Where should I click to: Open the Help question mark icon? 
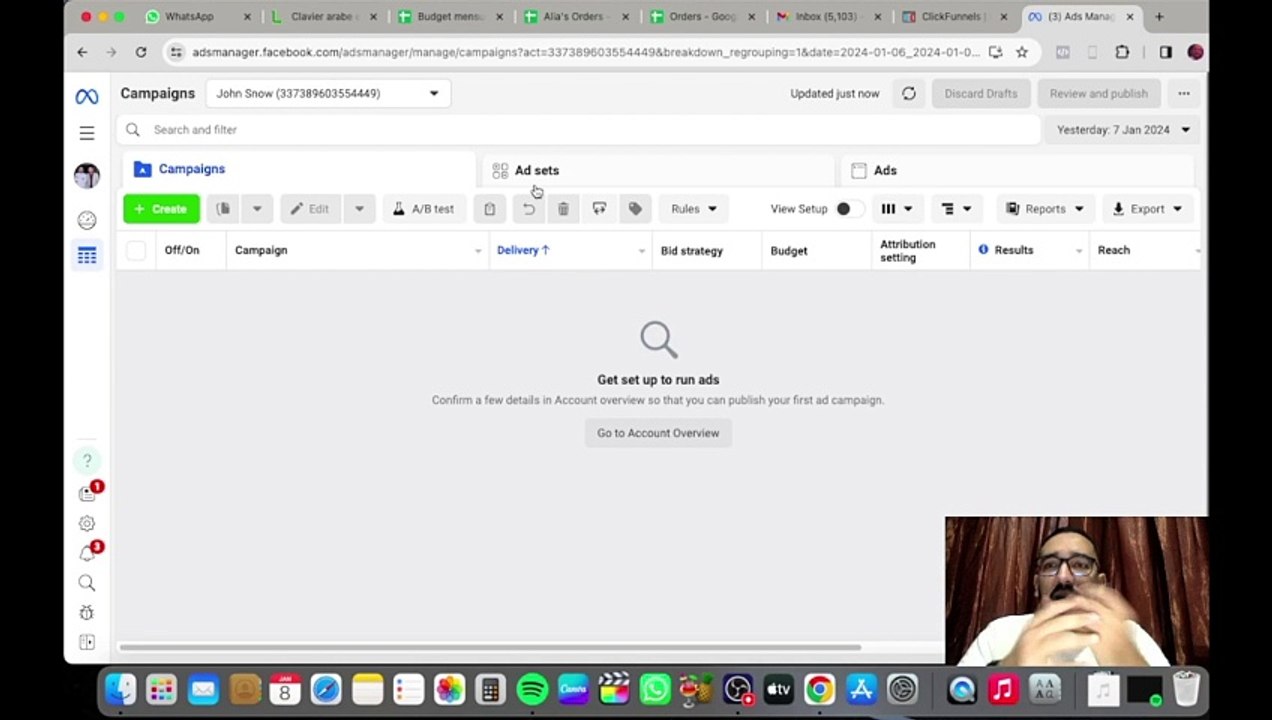87,460
